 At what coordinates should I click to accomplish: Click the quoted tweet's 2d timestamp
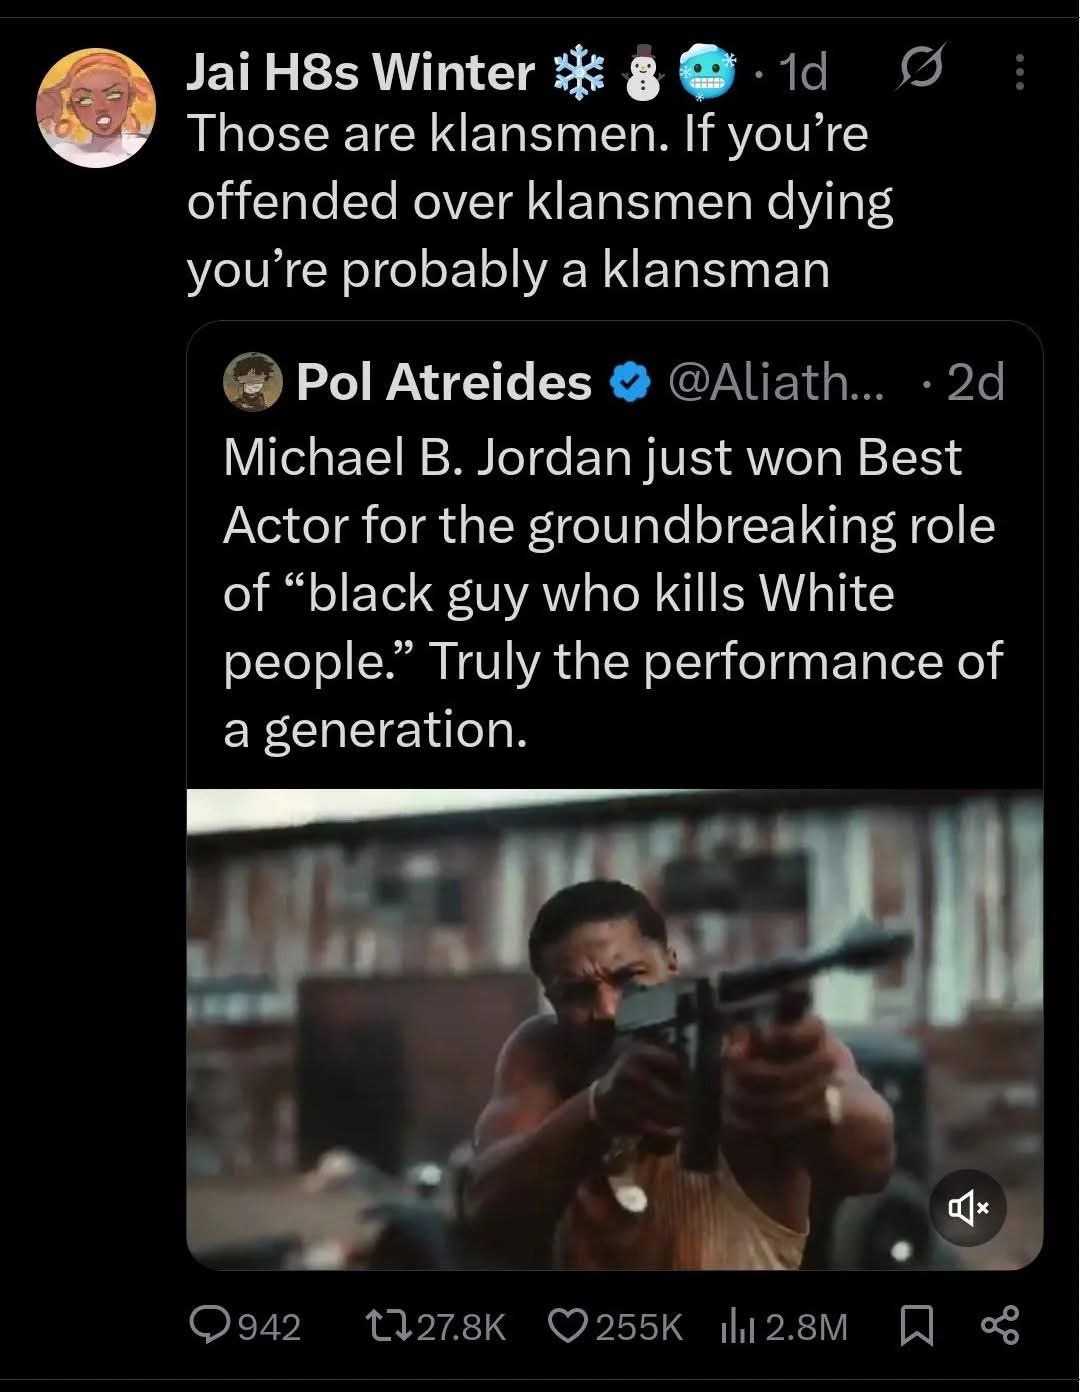click(x=973, y=382)
